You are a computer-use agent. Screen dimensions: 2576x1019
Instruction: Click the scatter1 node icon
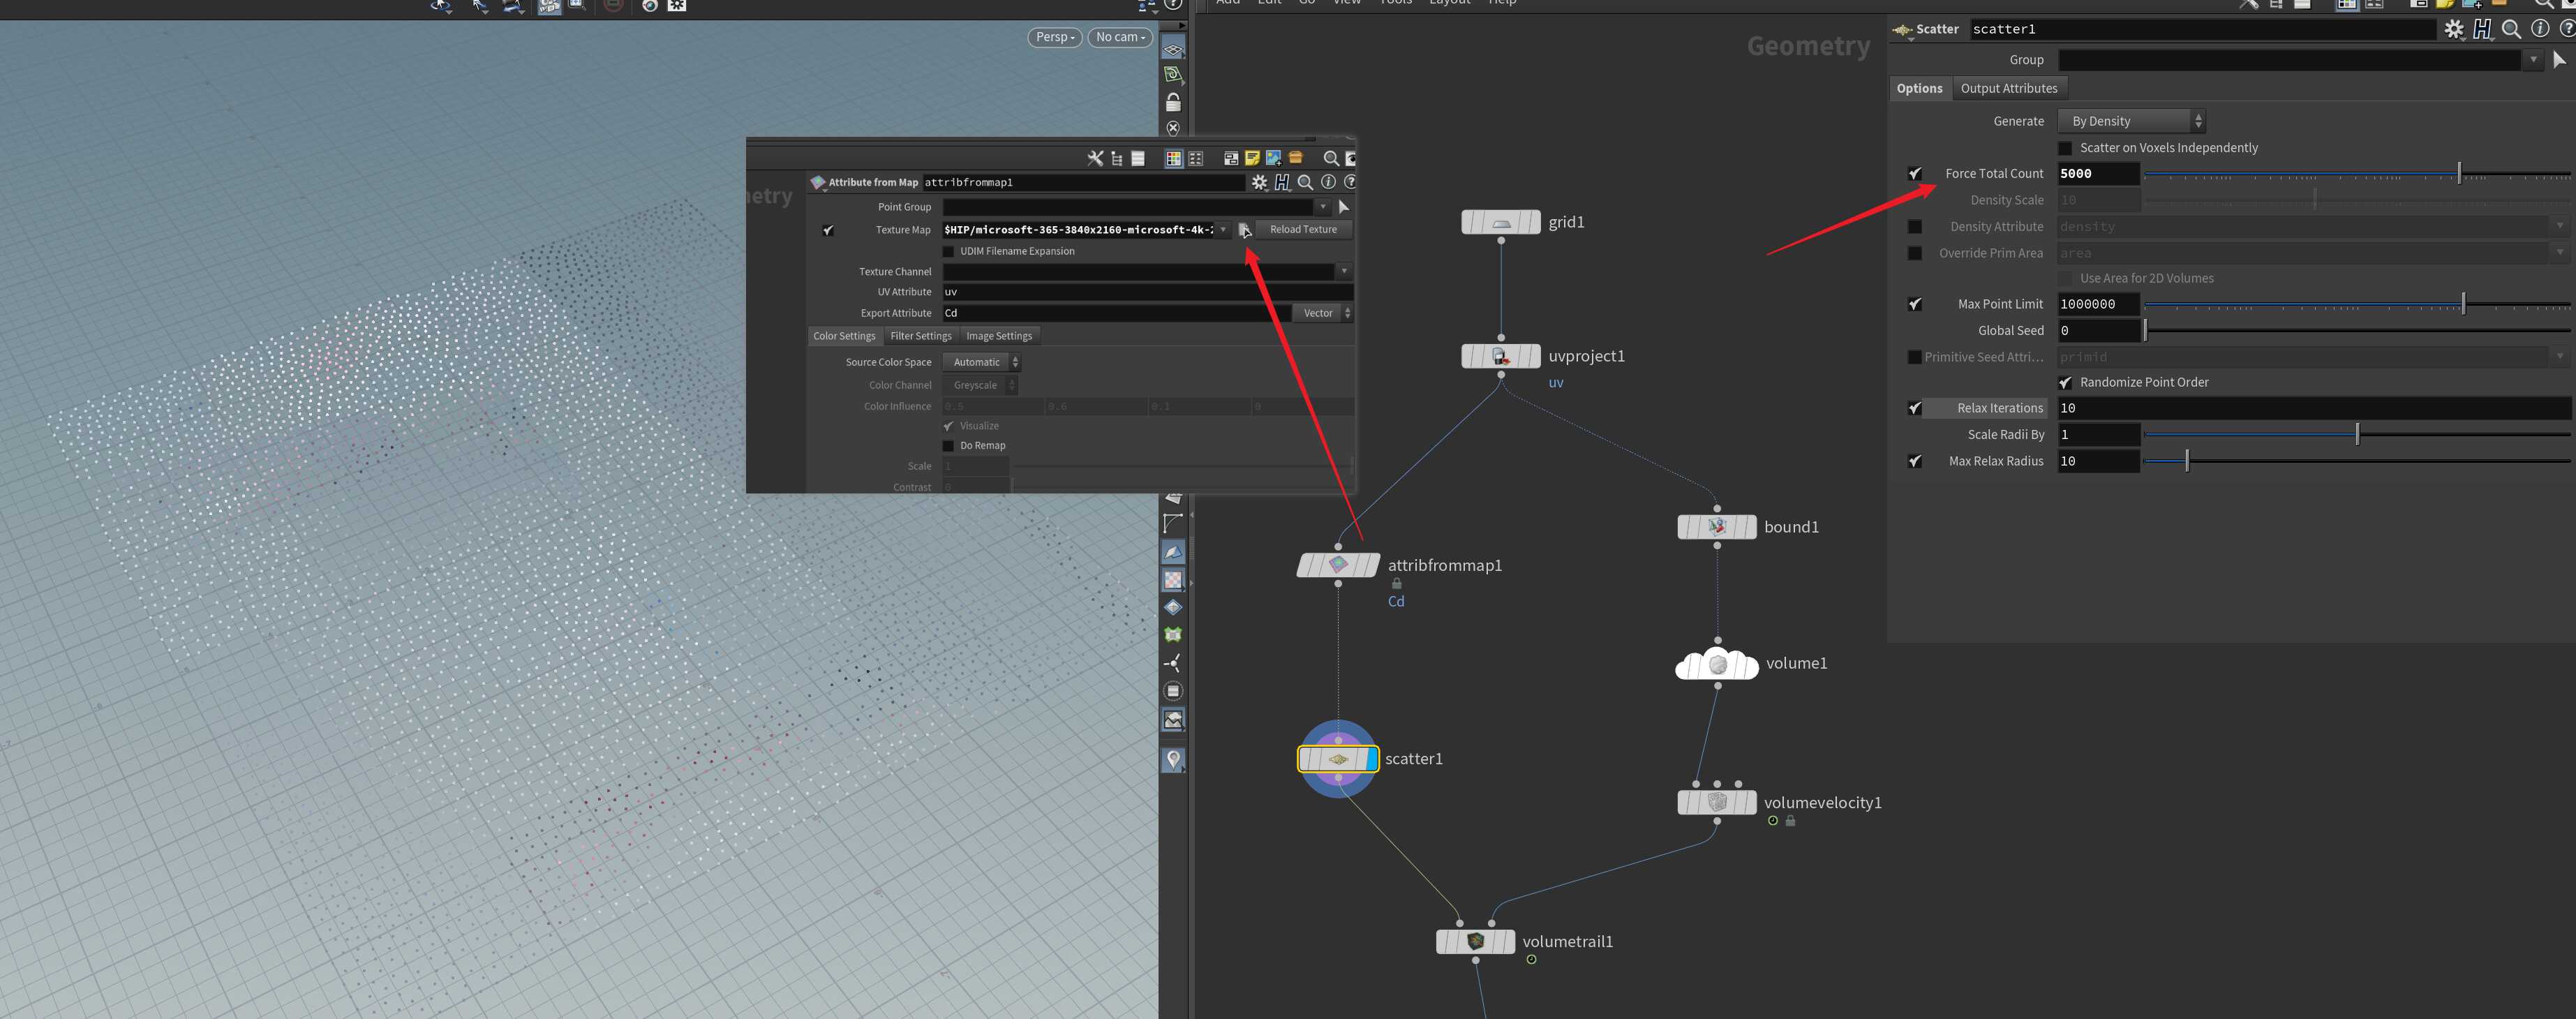pyautogui.click(x=1337, y=758)
